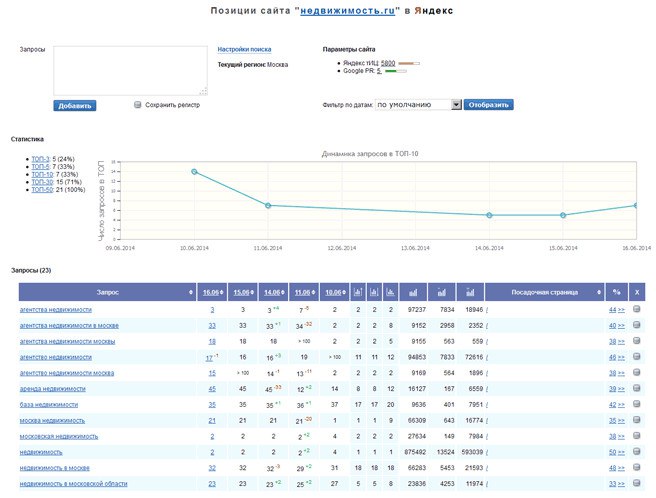Click the Яндекс тИЦ progress bar
This screenshot has height=498, width=656.
[x=409, y=64]
